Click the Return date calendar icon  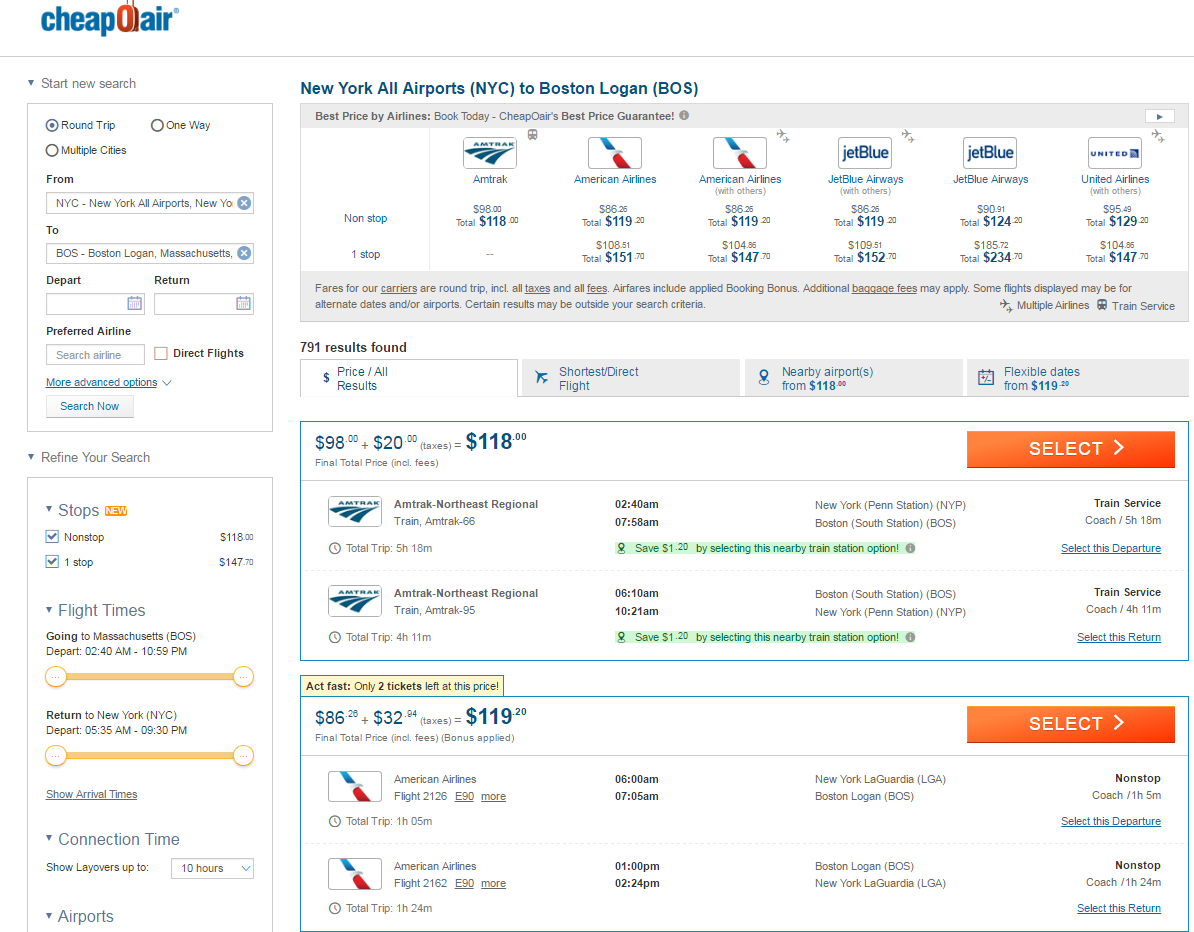(243, 304)
